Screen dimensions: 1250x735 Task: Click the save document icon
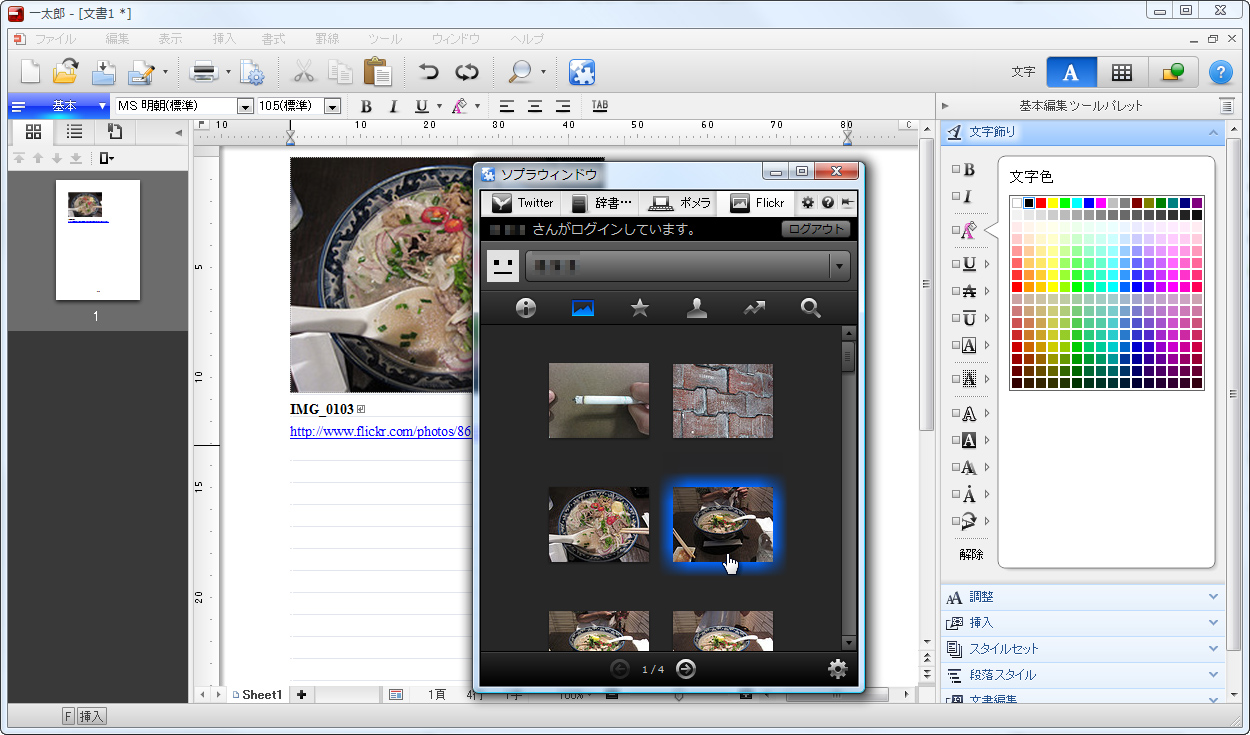click(x=104, y=72)
